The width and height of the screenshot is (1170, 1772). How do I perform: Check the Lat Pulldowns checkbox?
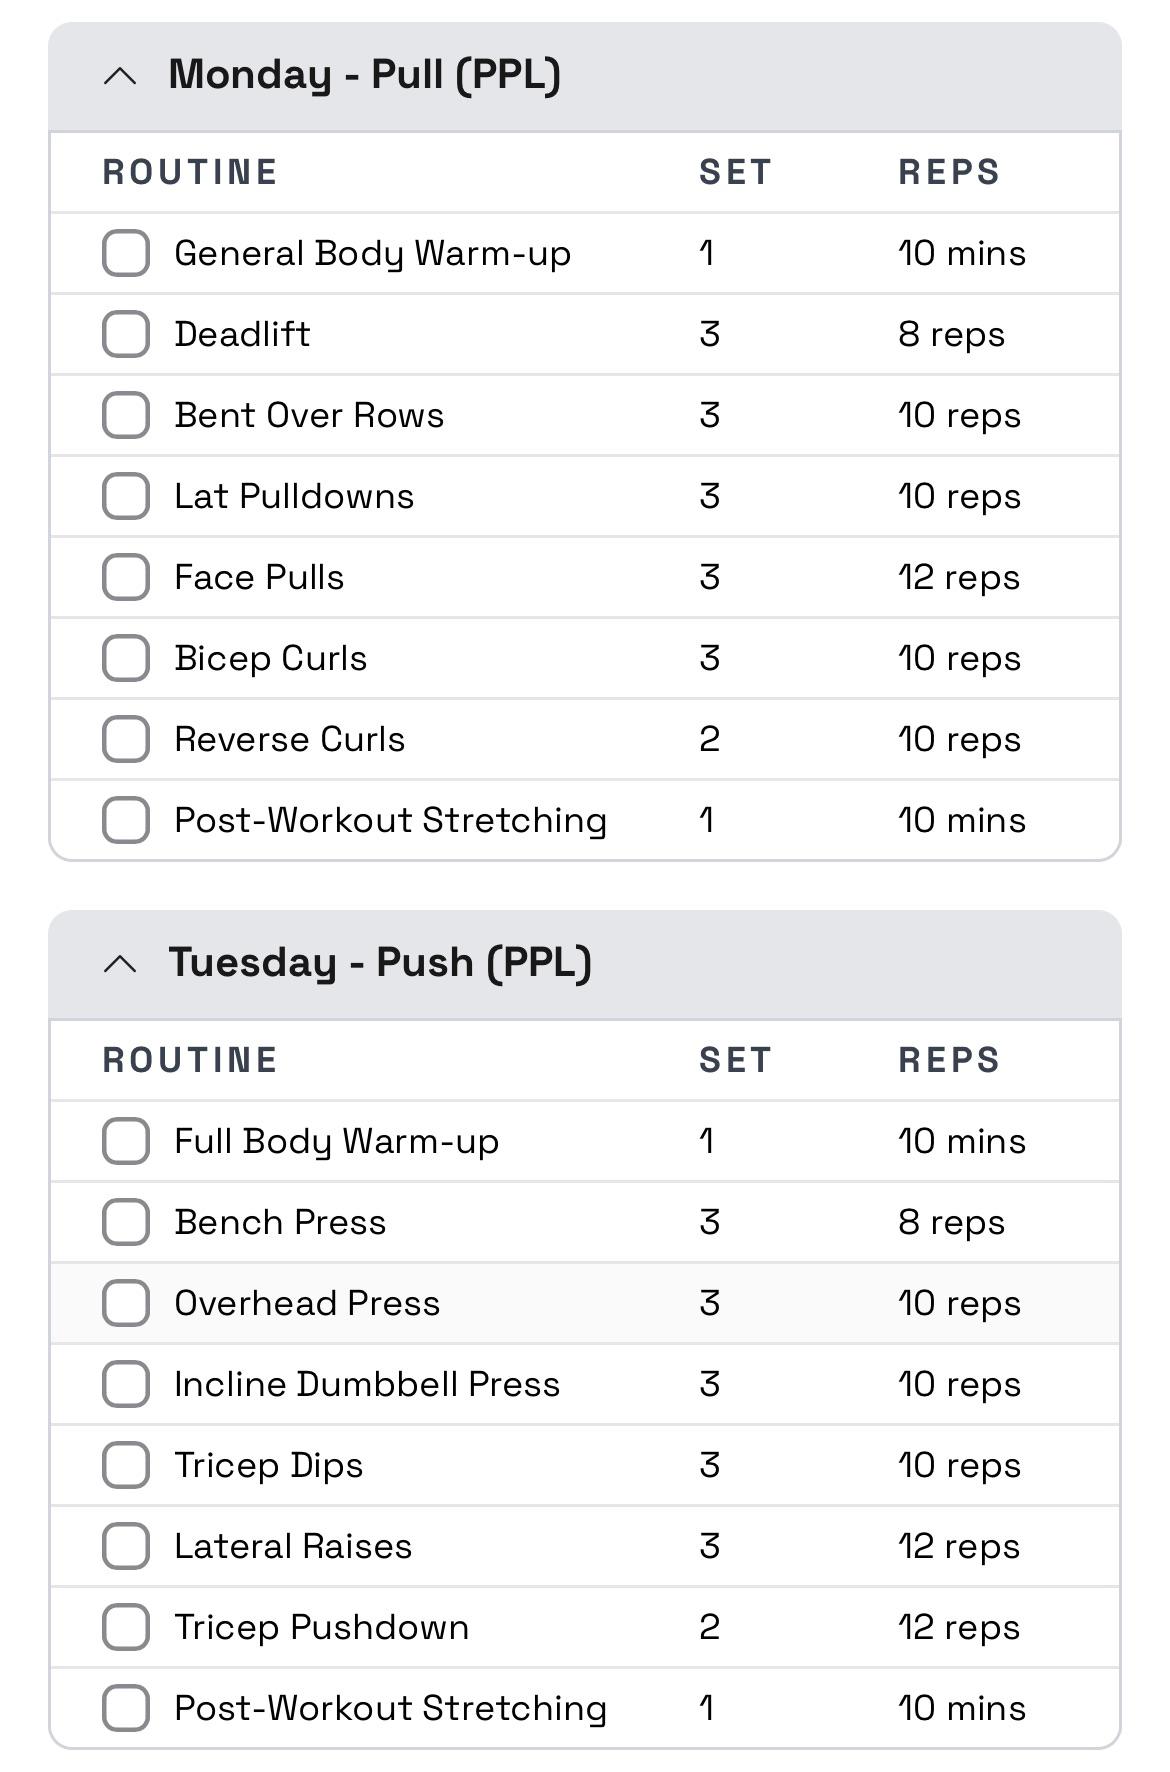(126, 496)
